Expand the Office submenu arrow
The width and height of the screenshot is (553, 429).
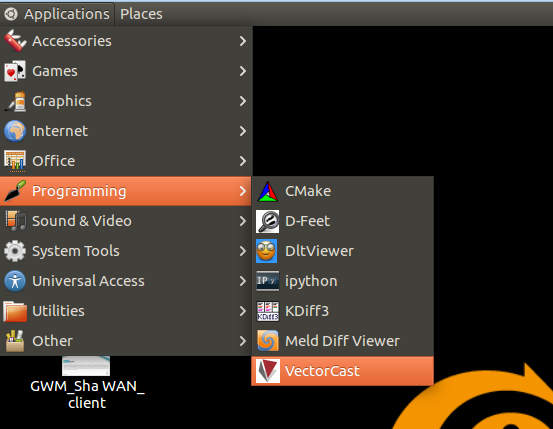[243, 161]
